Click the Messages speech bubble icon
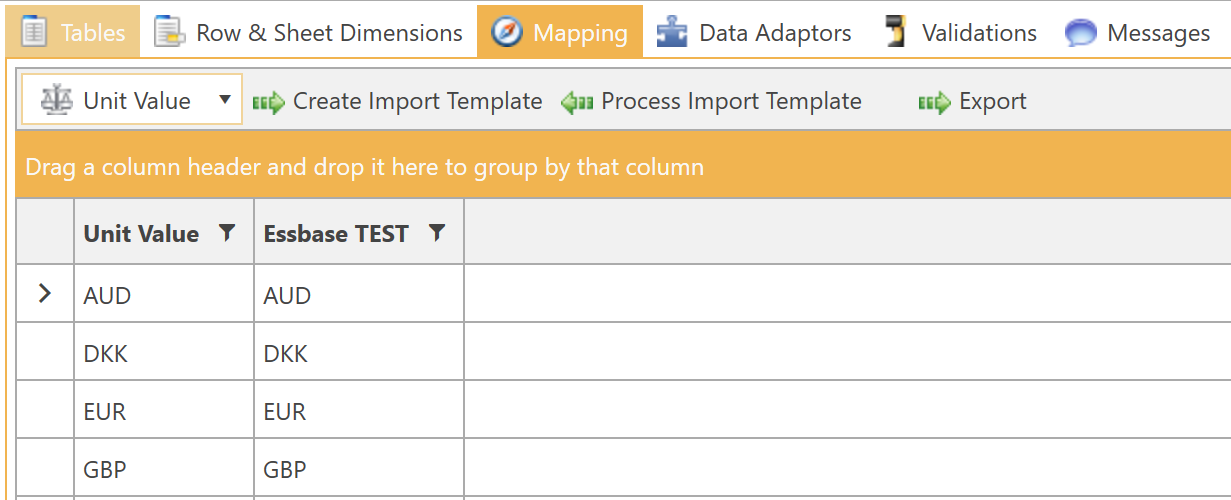This screenshot has height=500, width=1231. pos(1081,33)
